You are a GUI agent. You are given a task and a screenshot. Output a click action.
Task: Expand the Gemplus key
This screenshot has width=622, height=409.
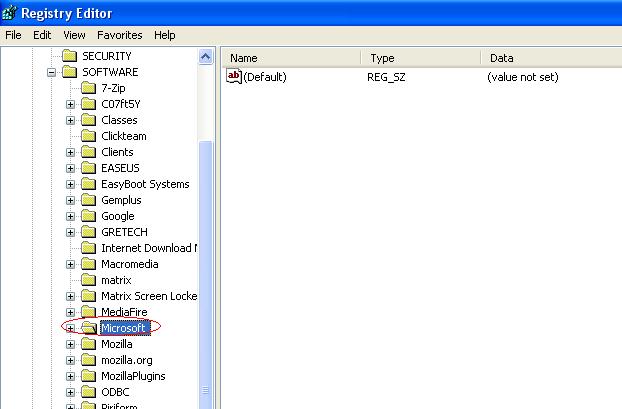(71, 200)
